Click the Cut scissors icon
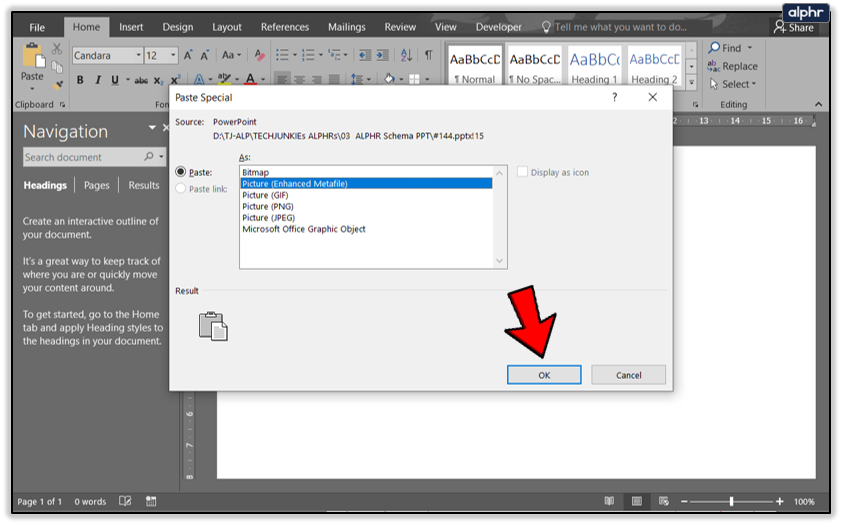842x525 pixels. coord(57,48)
